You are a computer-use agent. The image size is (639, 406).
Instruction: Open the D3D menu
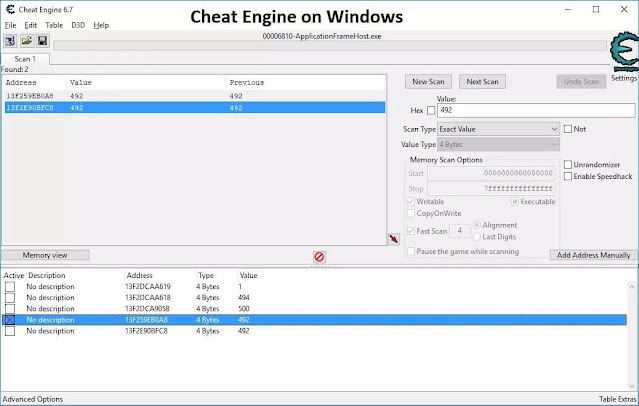click(78, 25)
